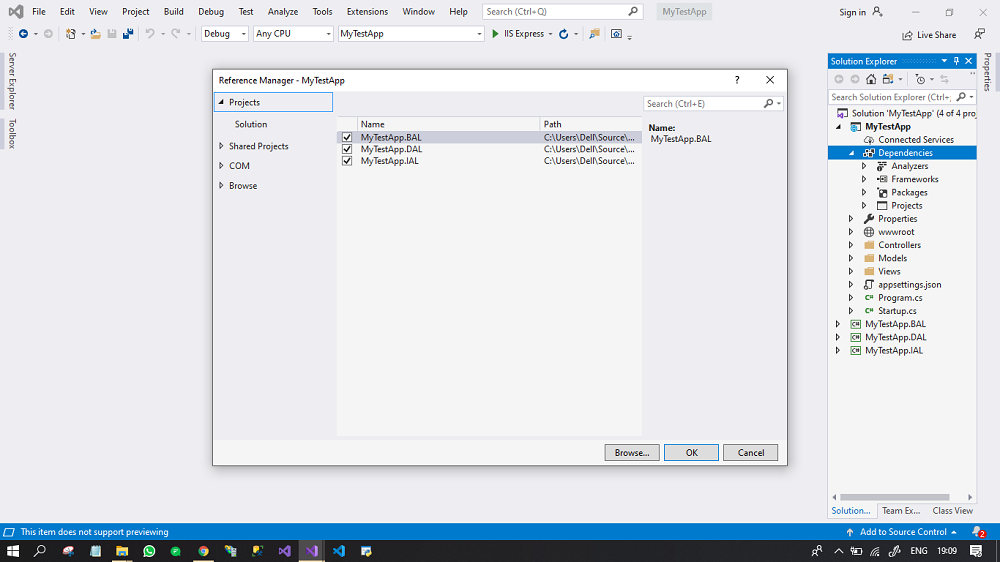Uncheck the MyTestApp.DAL reference checkbox

(347, 149)
